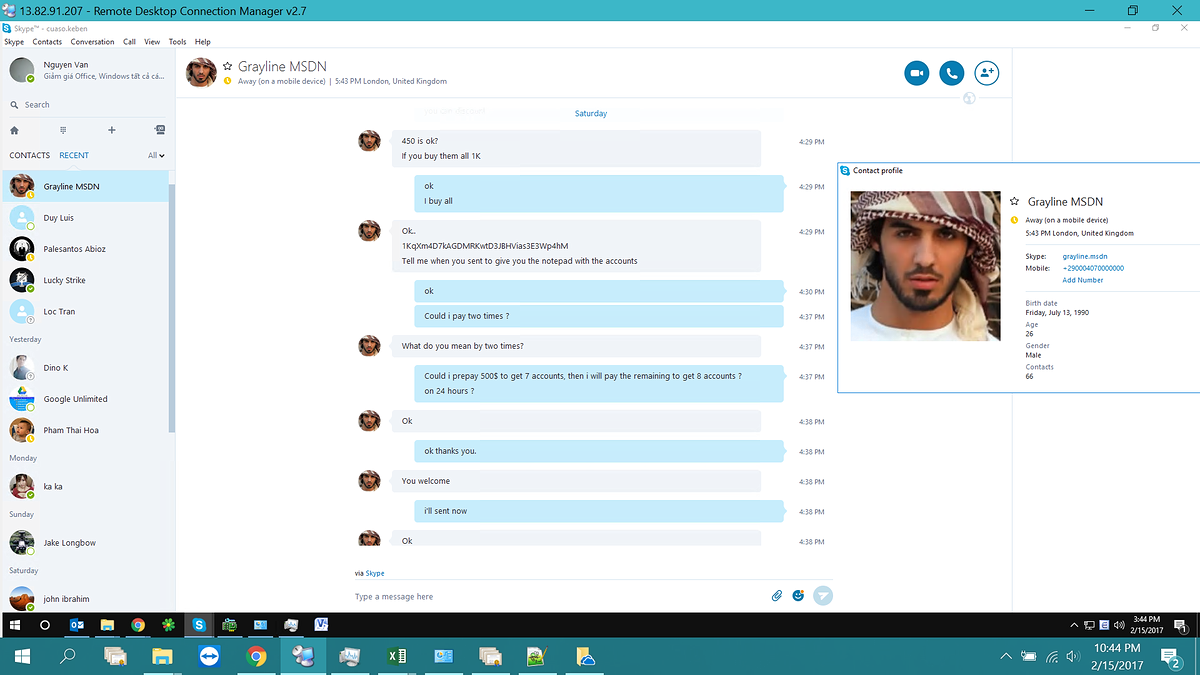Start a voice call with Grayline MSDN
This screenshot has height=675, width=1200.
point(951,73)
